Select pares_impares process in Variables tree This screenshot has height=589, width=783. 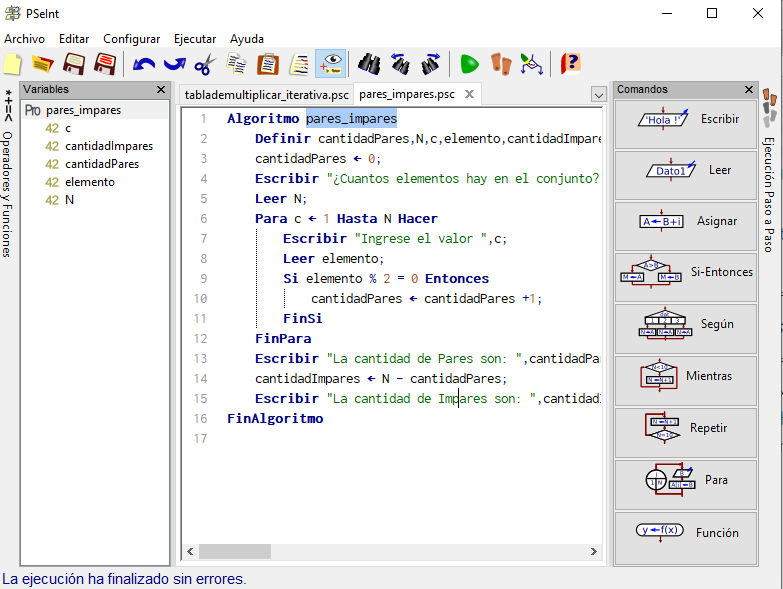pos(83,110)
